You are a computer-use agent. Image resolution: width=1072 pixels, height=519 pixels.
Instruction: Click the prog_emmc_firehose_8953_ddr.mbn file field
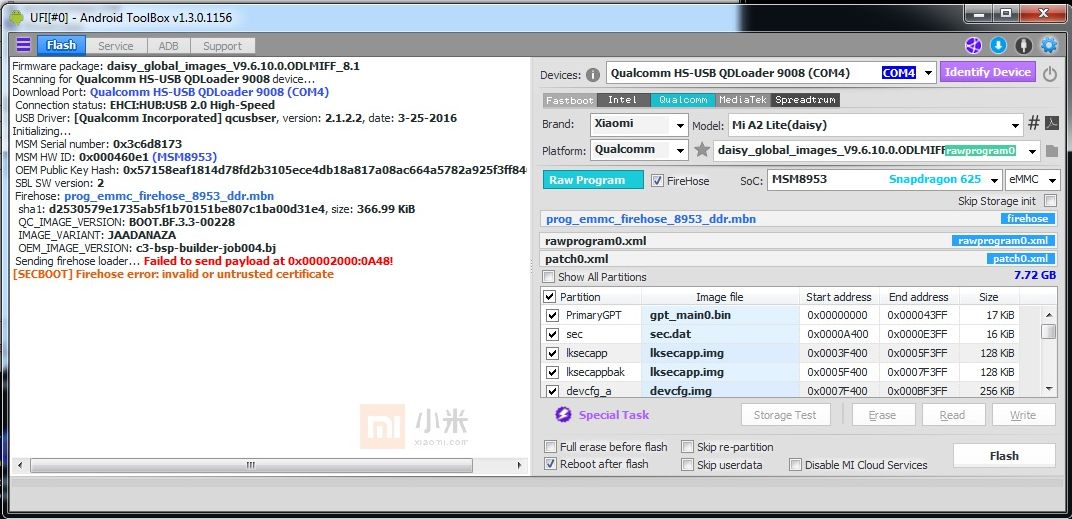click(800, 219)
